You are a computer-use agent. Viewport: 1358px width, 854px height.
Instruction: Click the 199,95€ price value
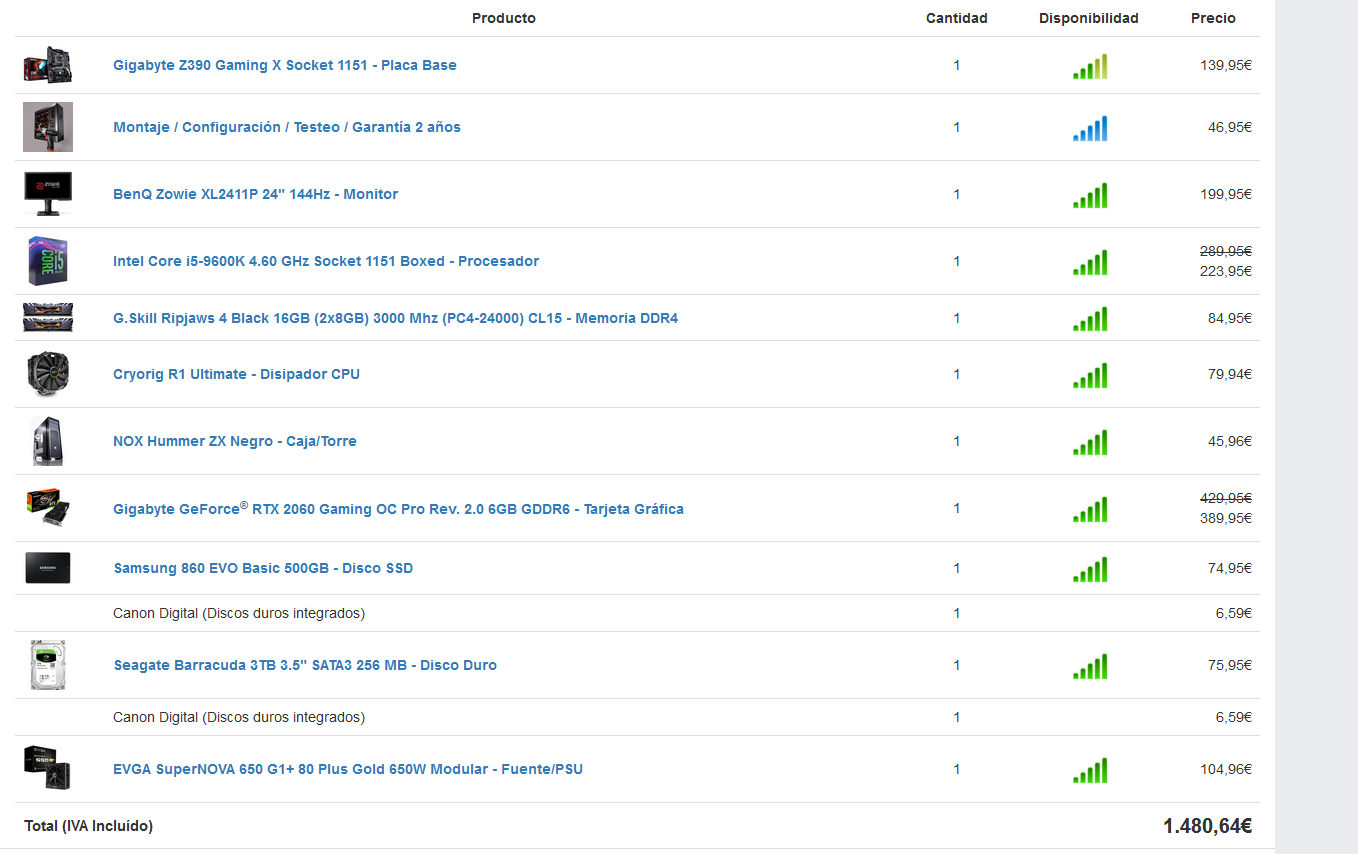[x=1226, y=194]
